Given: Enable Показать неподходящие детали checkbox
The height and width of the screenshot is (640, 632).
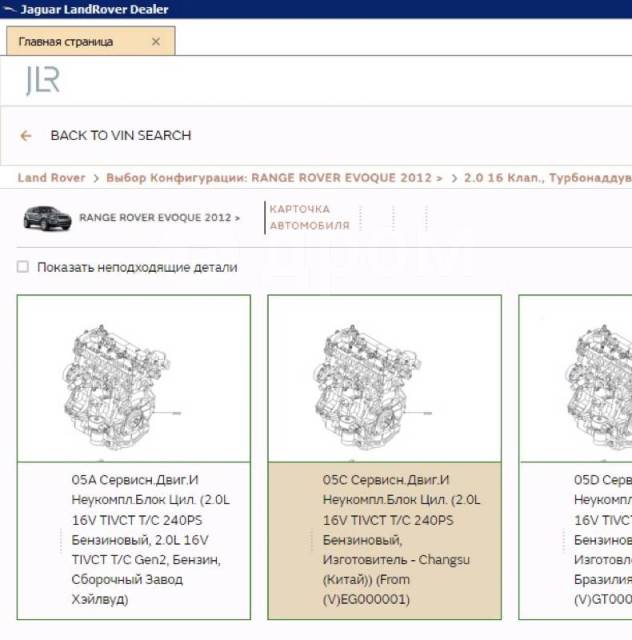Looking at the screenshot, I should click(x=23, y=268).
